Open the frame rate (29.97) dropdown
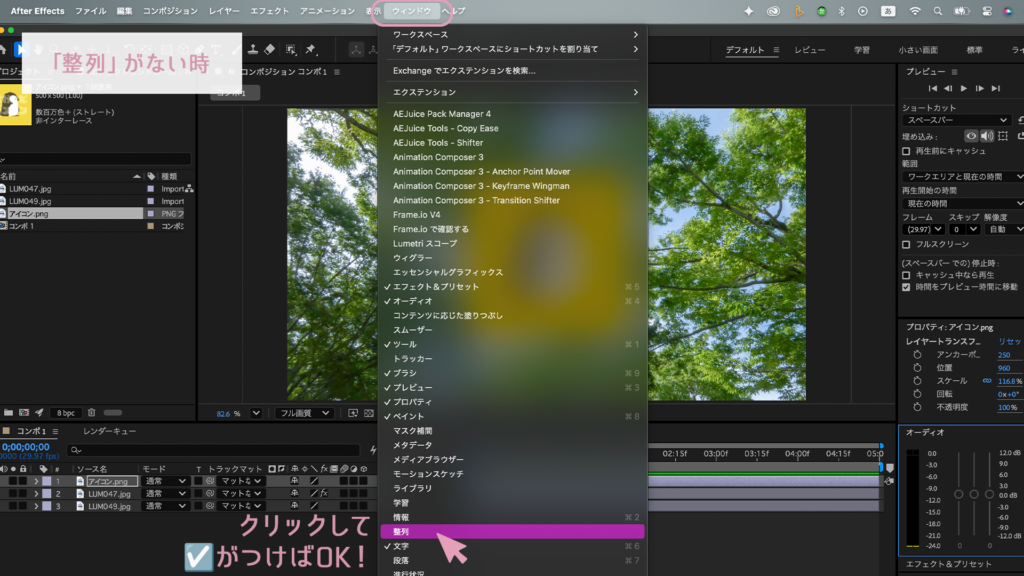The width and height of the screenshot is (1024, 576). click(923, 229)
